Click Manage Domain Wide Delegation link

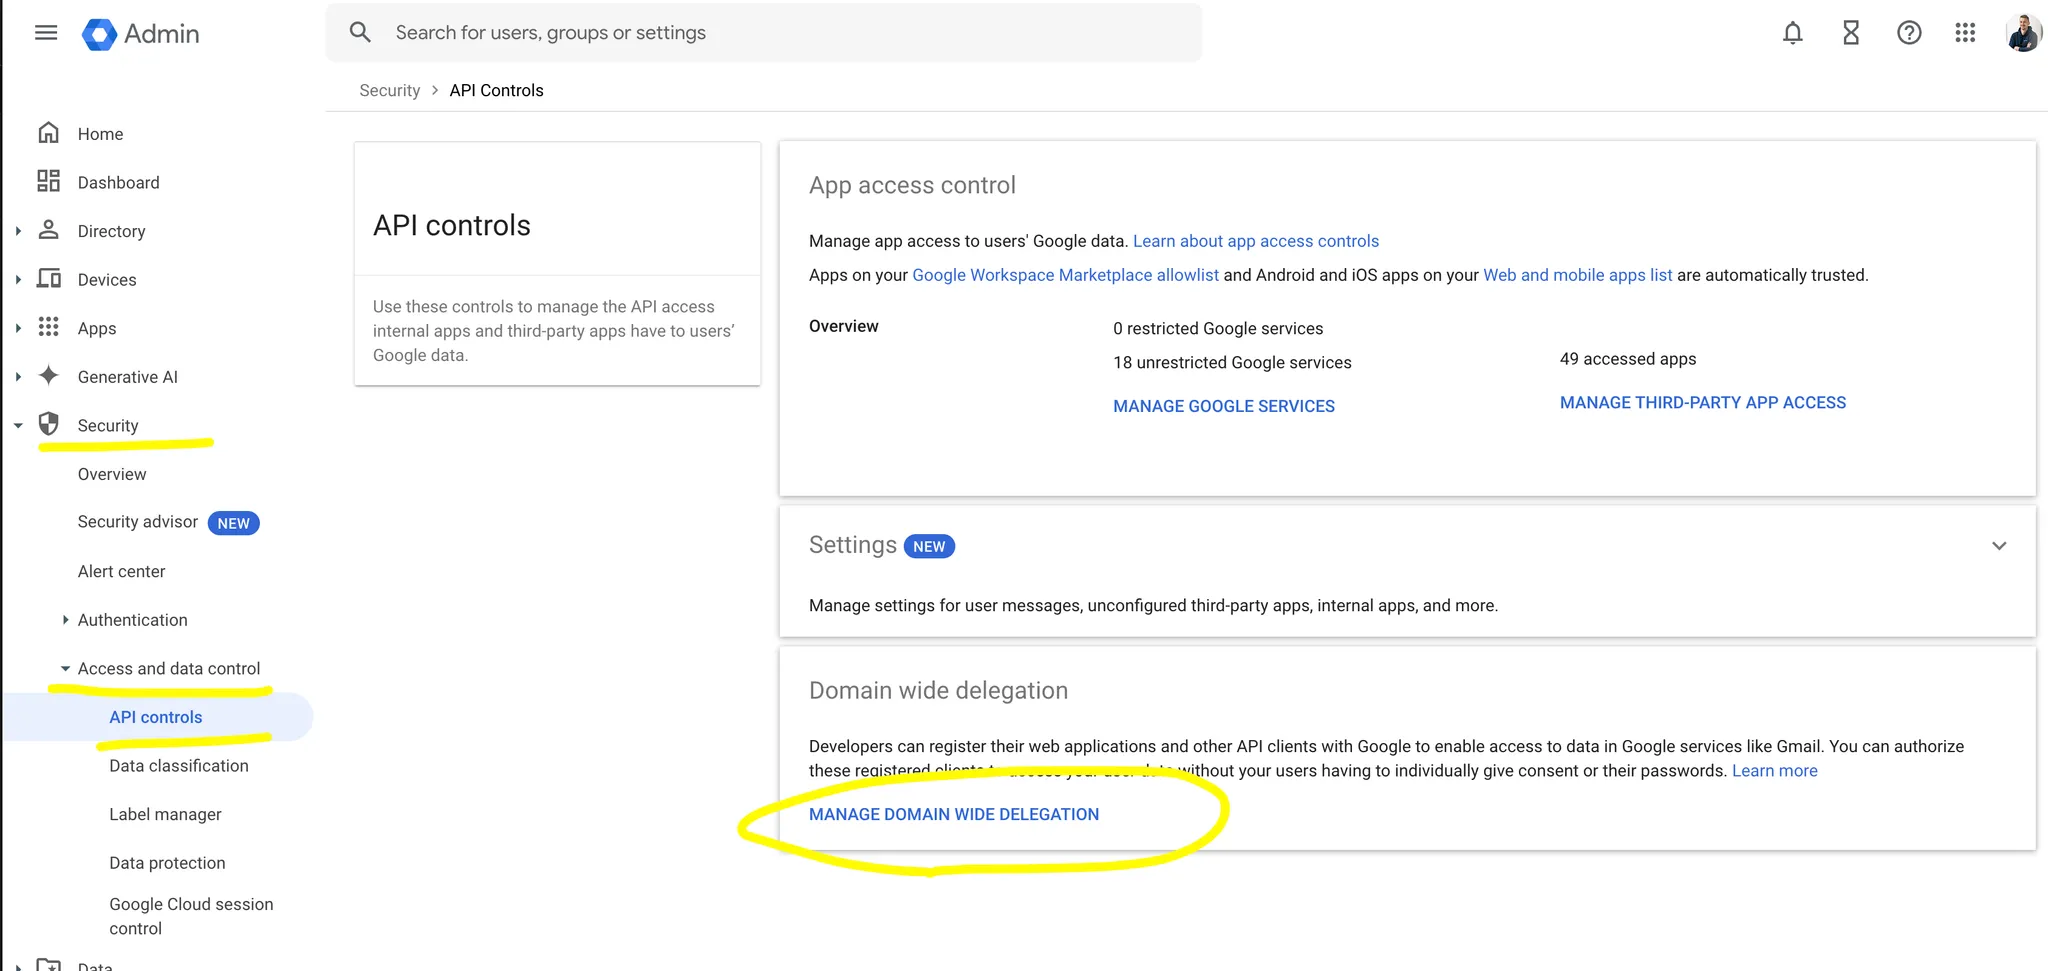(954, 814)
